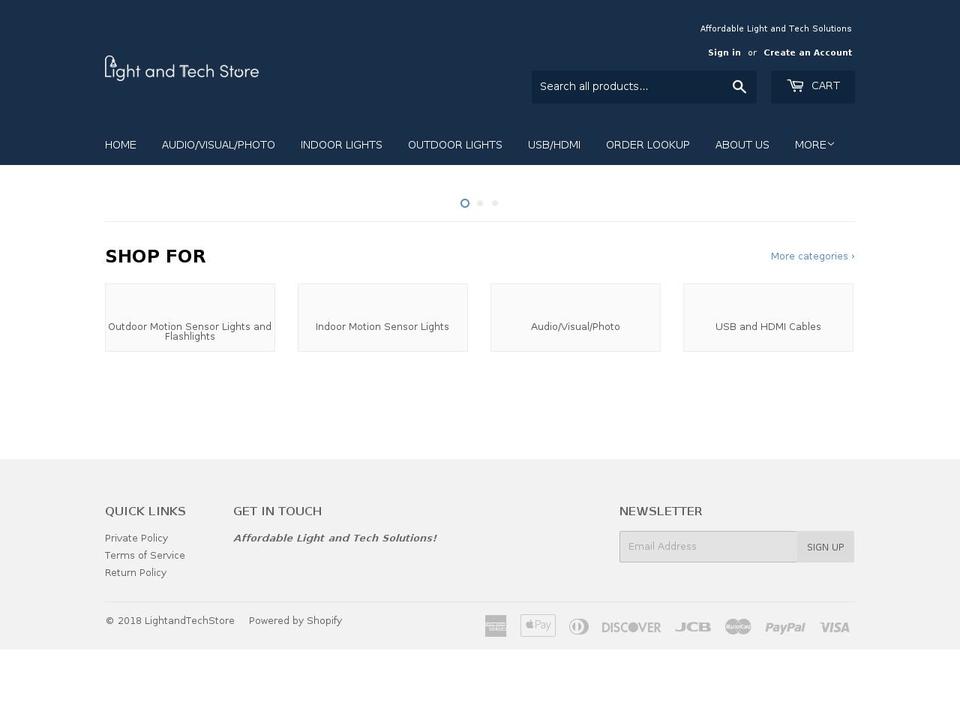The width and height of the screenshot is (960, 720).
Task: Go to the HOME menu item
Action: pyautogui.click(x=121, y=145)
